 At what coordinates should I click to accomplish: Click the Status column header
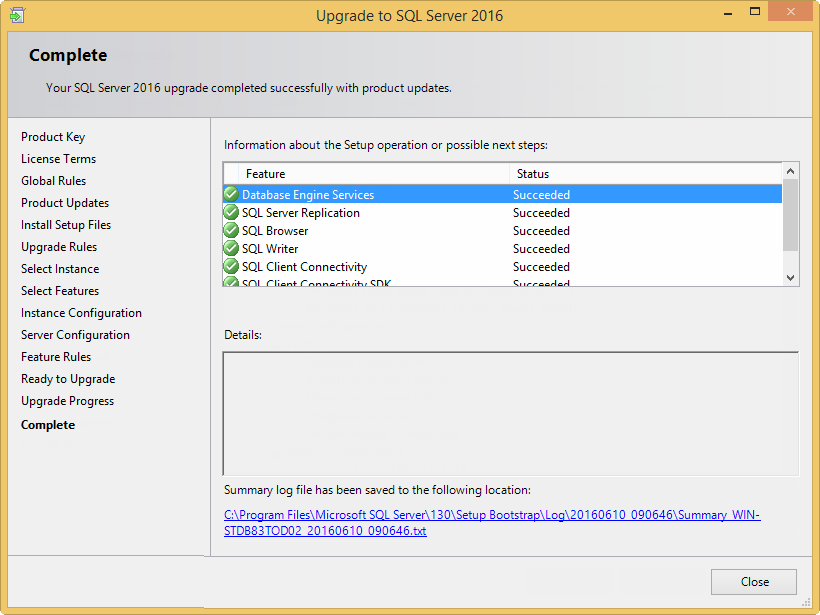pyautogui.click(x=645, y=174)
